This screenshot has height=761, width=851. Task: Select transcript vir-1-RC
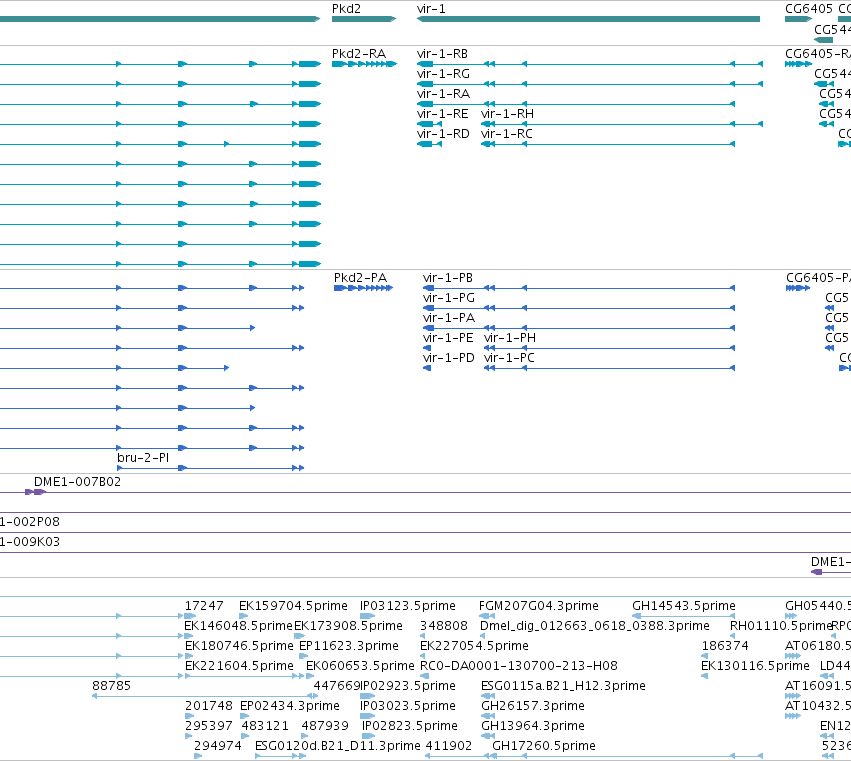(507, 134)
